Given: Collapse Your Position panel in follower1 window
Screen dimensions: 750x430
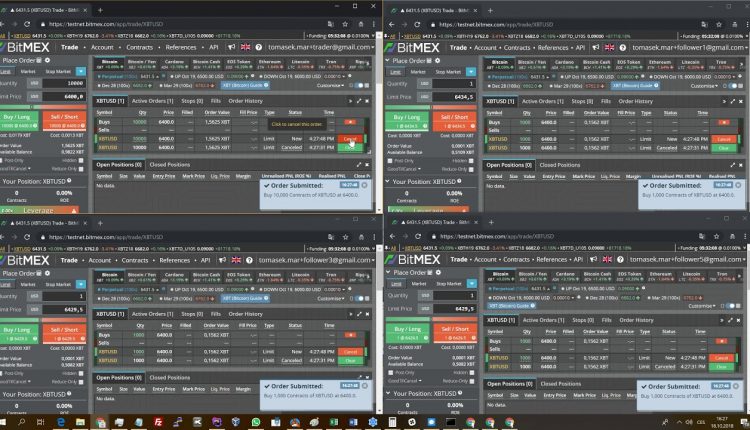Looking at the screenshot, I should tap(388, 182).
